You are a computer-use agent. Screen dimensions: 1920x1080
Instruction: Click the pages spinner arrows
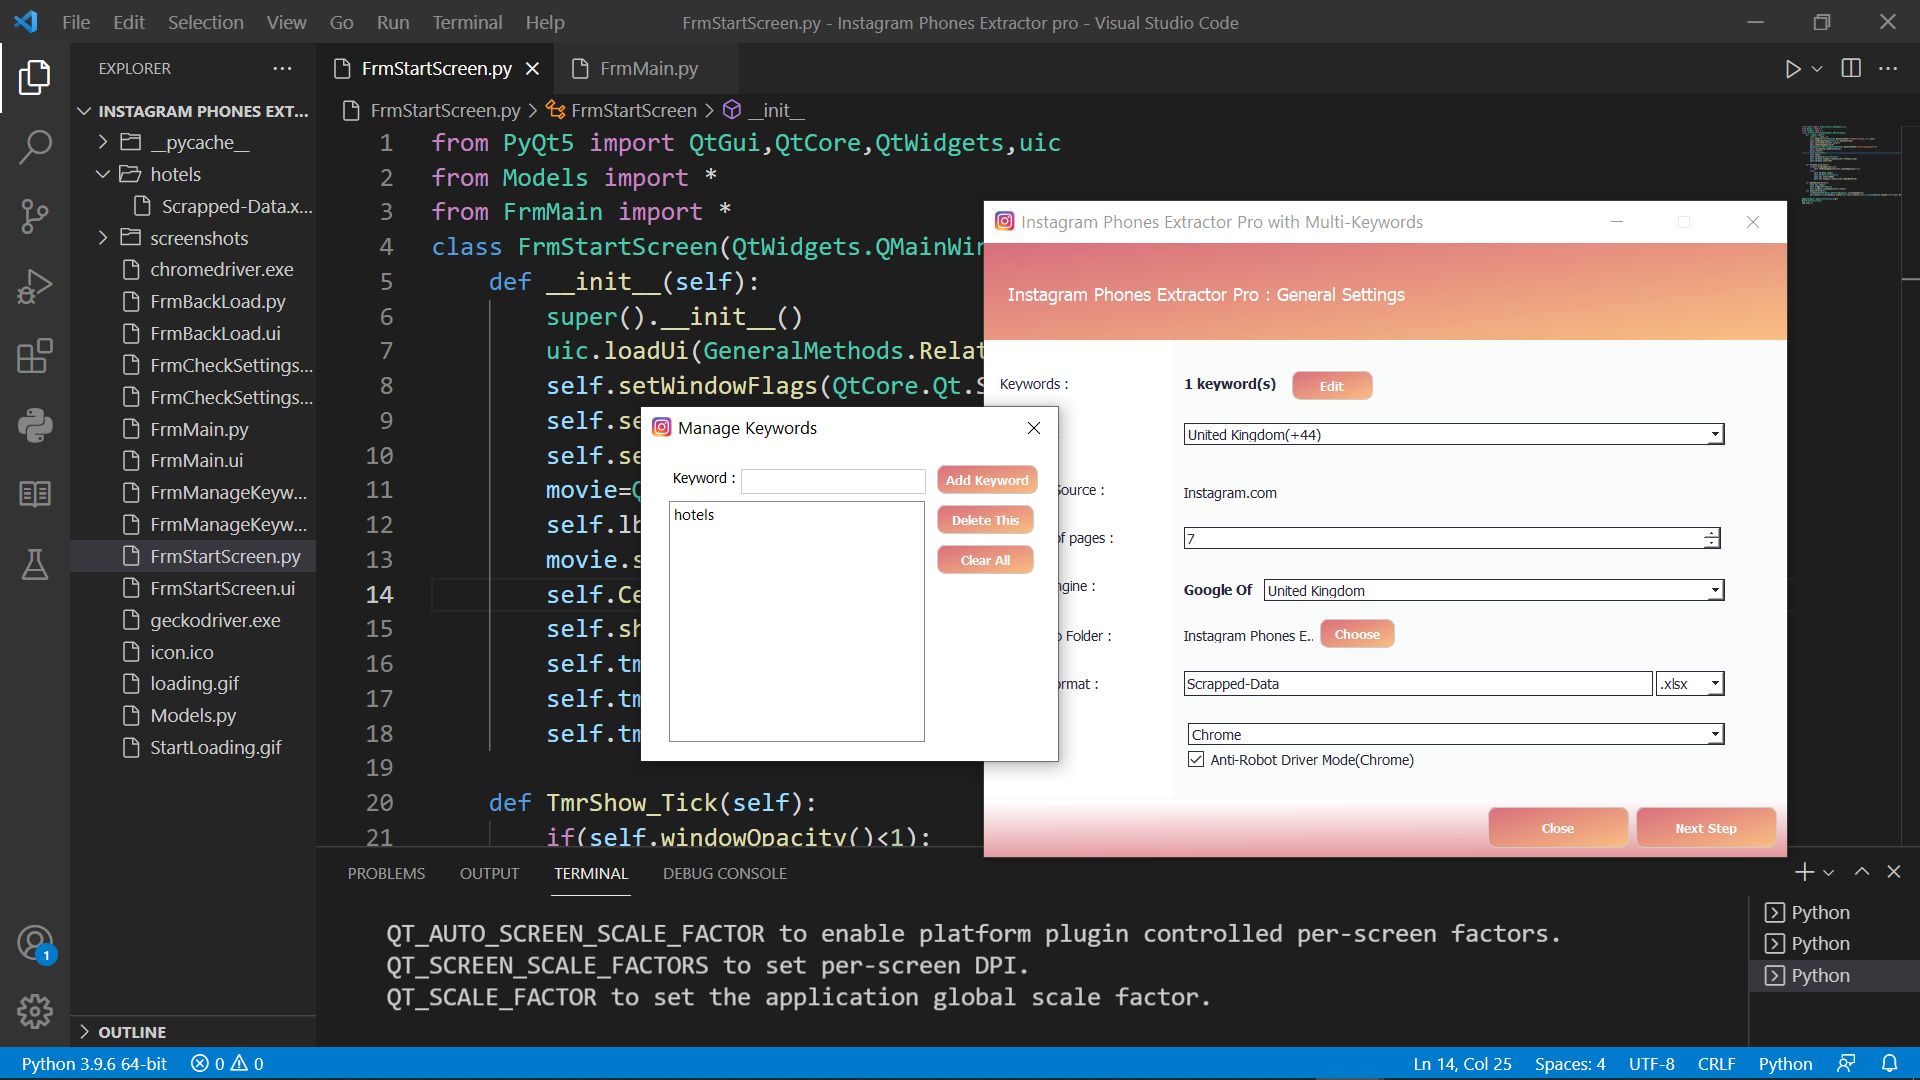(1712, 538)
